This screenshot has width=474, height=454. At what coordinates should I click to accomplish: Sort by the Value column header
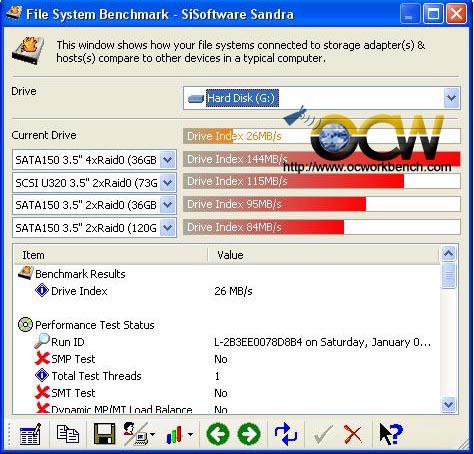[x=323, y=255]
